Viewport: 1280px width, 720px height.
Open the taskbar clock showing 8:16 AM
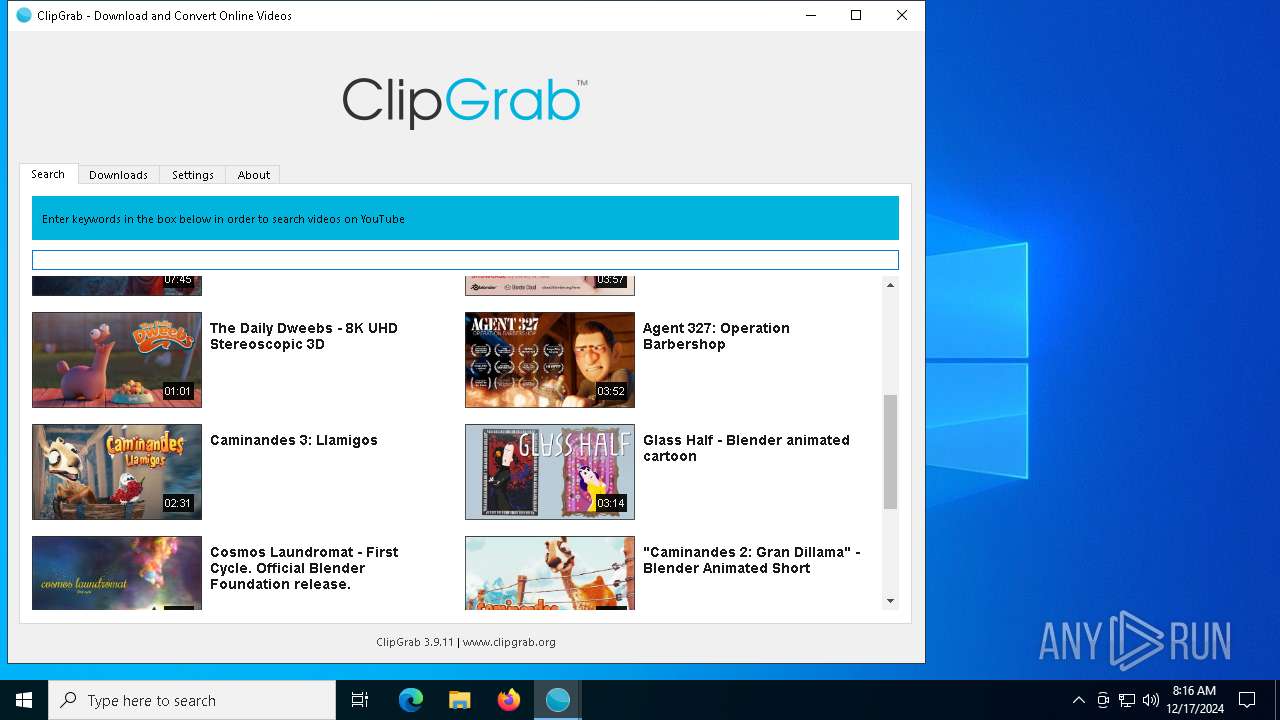click(x=1194, y=700)
